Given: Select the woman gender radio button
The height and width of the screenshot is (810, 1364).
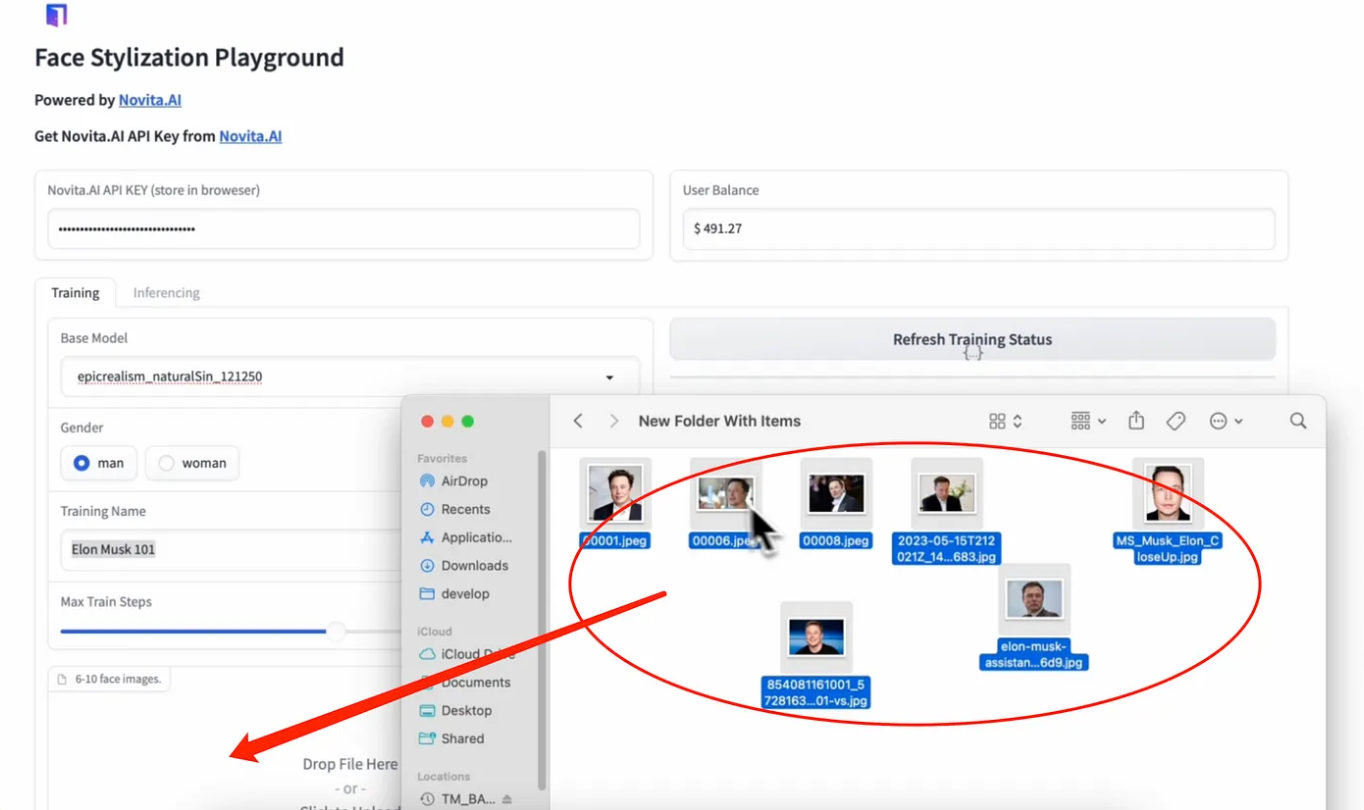Looking at the screenshot, I should pyautogui.click(x=167, y=464).
